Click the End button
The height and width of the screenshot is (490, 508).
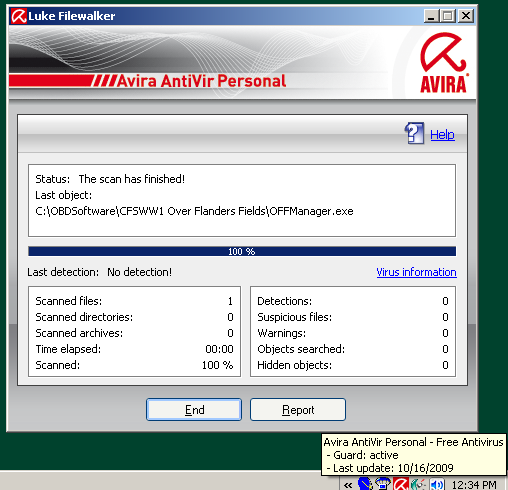[194, 409]
